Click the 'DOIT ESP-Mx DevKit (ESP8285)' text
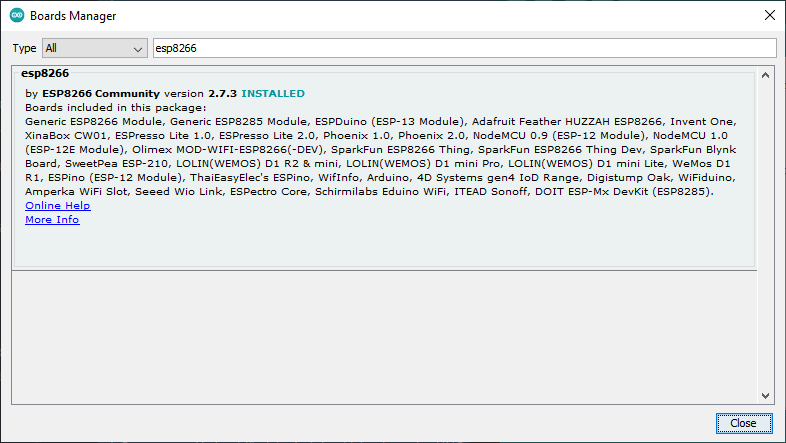This screenshot has height=443, width=786. tap(623, 192)
